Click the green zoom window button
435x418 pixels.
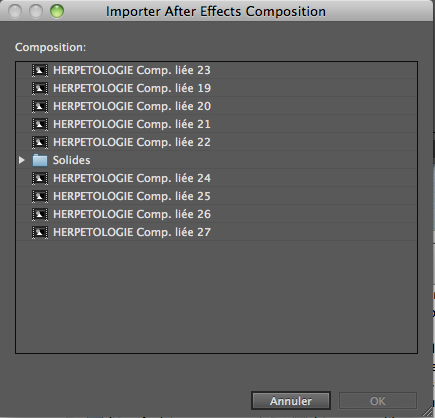coord(57,11)
